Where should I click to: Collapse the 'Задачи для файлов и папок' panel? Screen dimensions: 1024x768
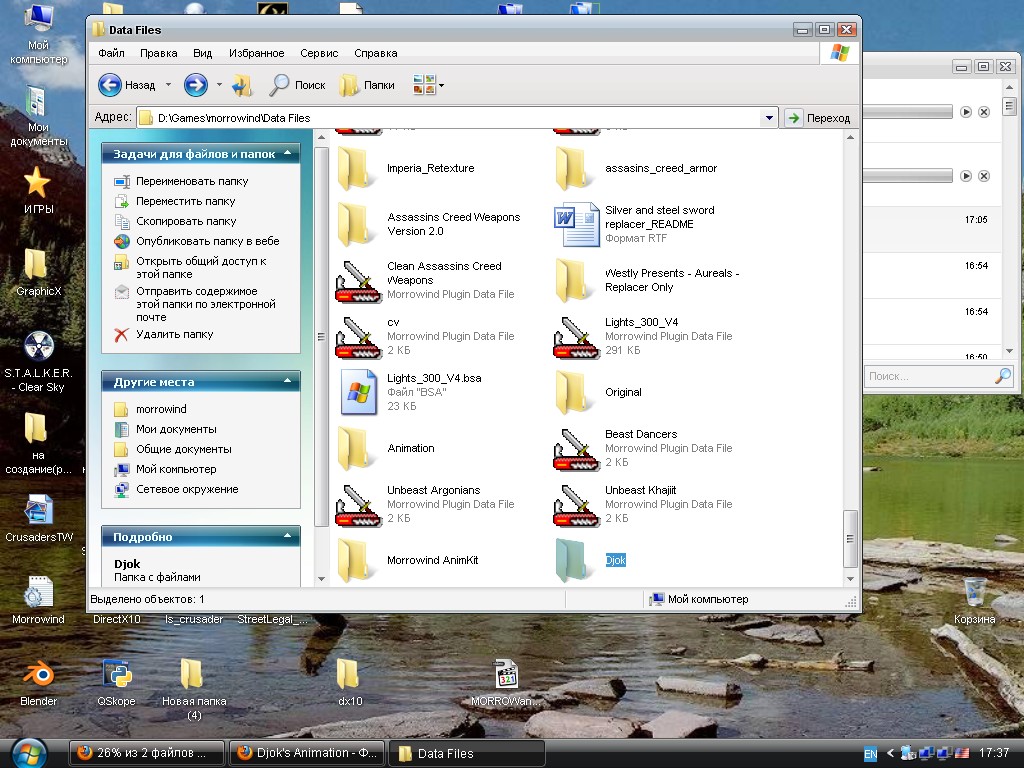[287, 153]
